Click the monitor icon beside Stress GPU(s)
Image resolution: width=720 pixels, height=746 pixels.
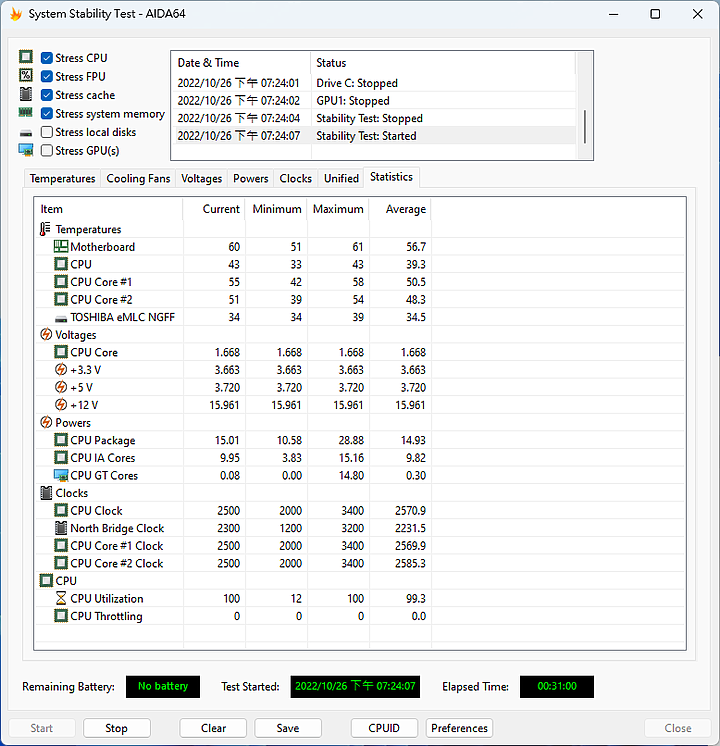point(26,150)
